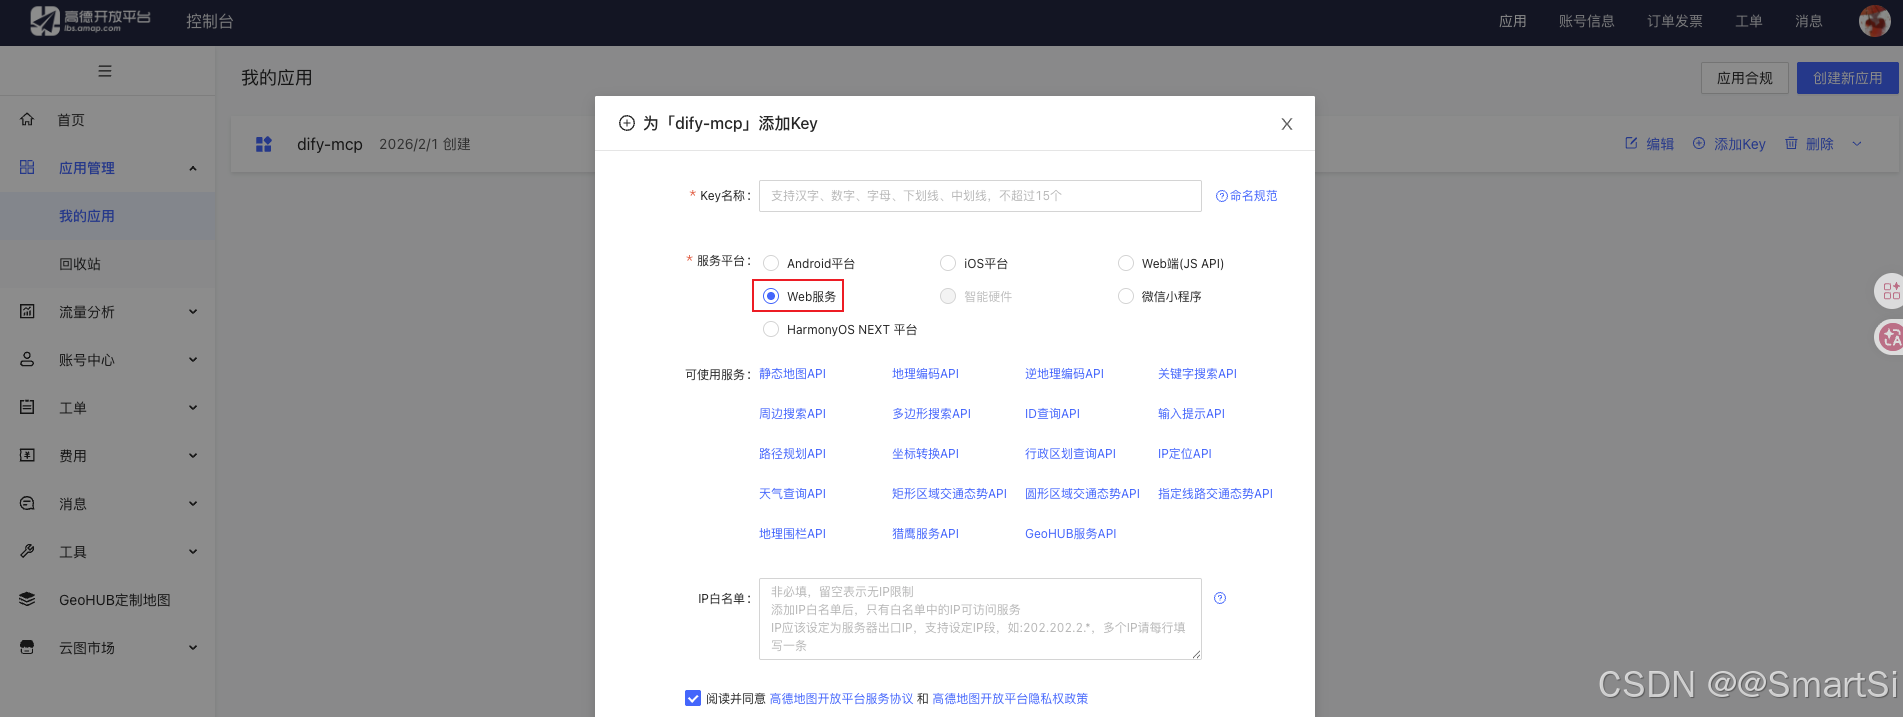Open the 静态地图API service link
This screenshot has height=717, width=1903.
click(792, 374)
